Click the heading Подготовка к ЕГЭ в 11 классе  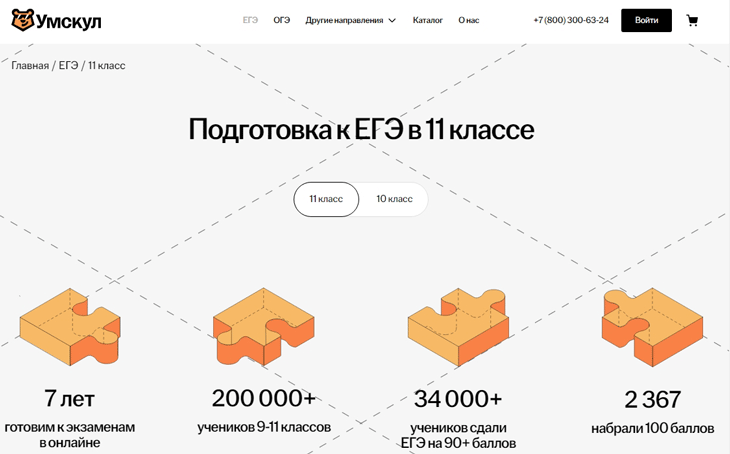361,129
